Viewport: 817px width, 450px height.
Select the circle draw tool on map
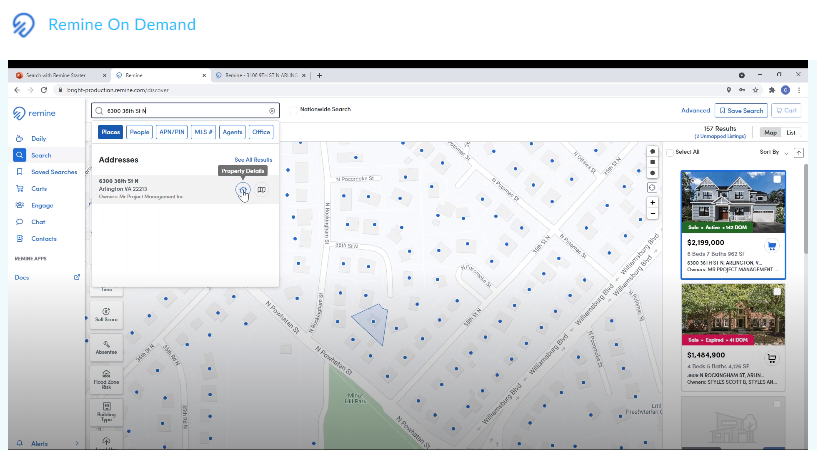coord(652,173)
